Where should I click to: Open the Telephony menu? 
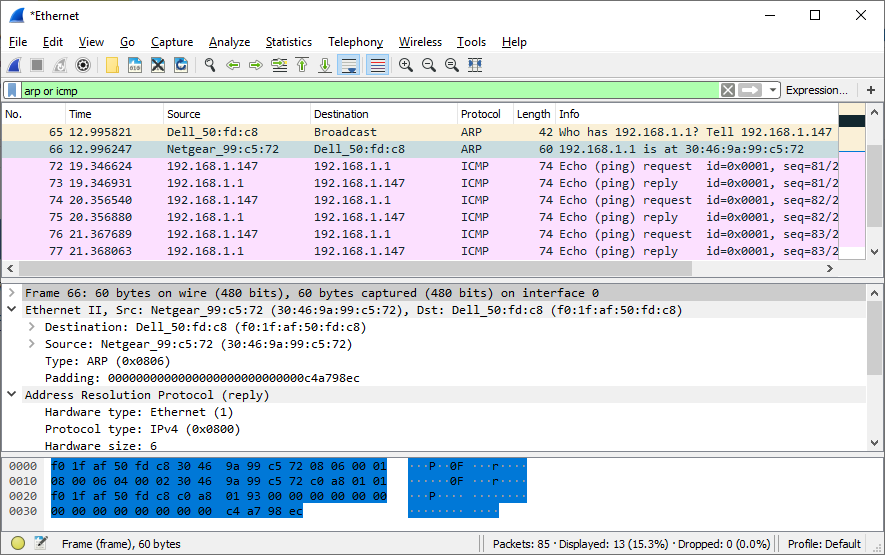355,42
